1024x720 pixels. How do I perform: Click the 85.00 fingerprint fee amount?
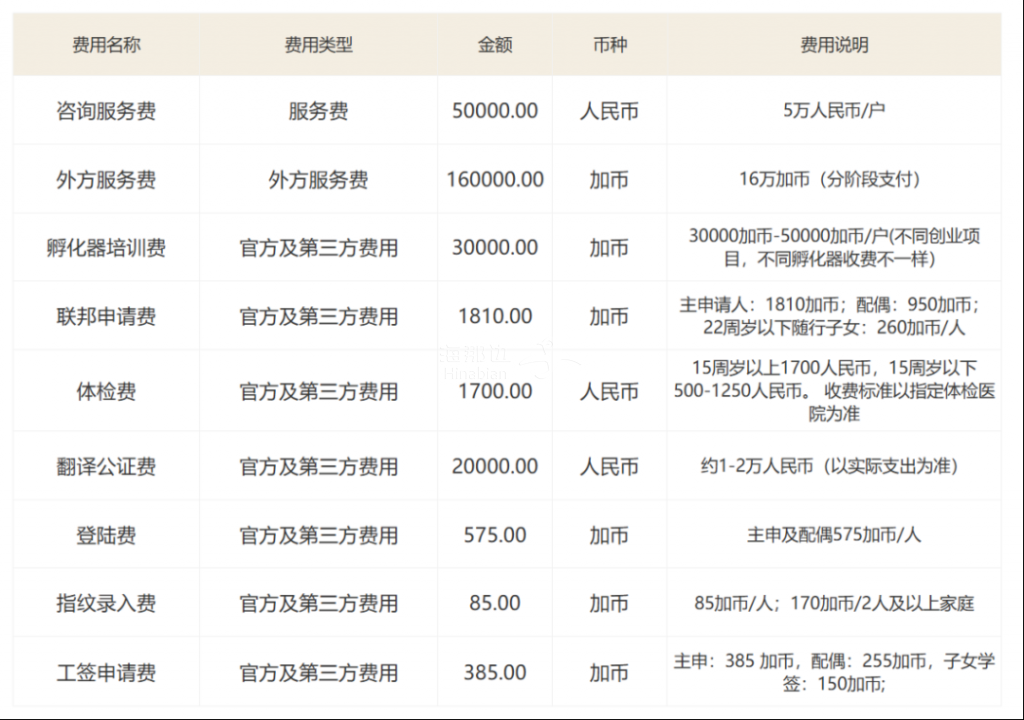[495, 604]
